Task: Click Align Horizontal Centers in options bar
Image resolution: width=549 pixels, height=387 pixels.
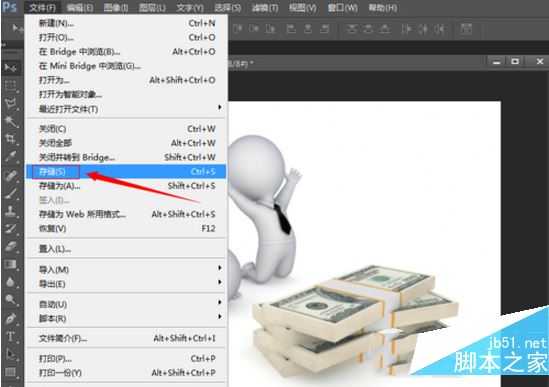Action: 308,29
